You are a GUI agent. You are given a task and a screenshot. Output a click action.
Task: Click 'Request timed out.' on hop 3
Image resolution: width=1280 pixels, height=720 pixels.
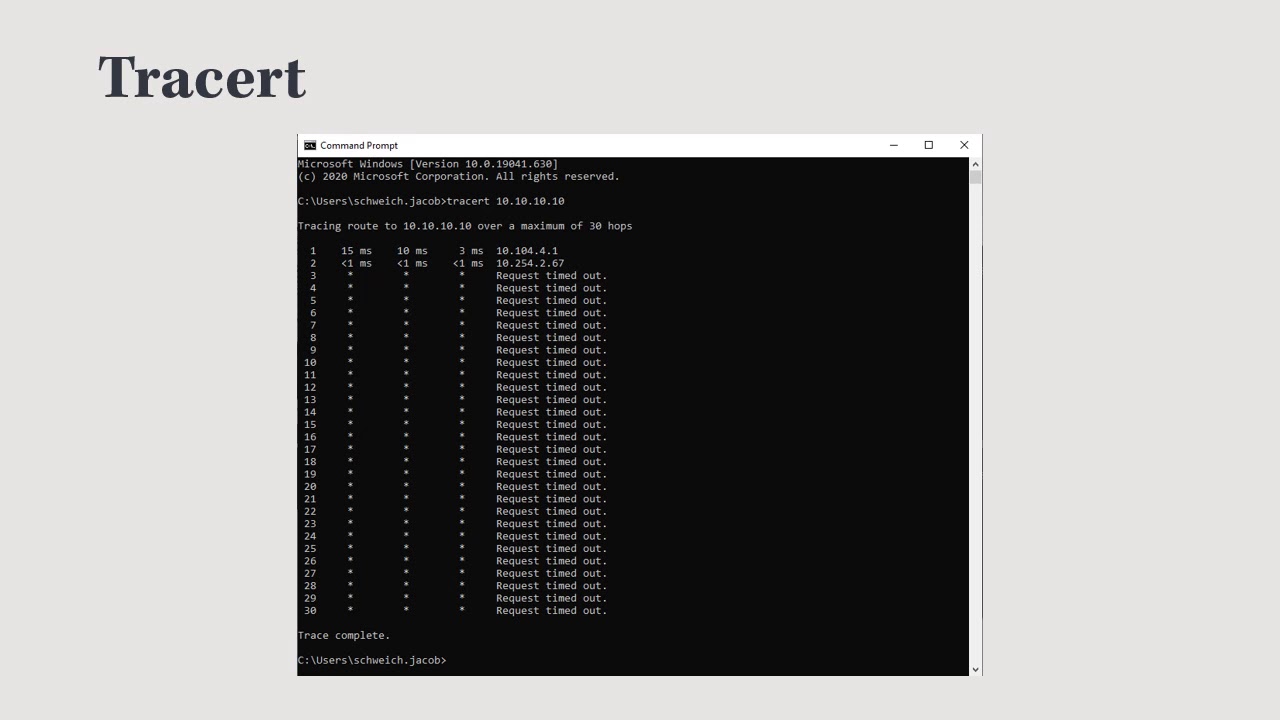pyautogui.click(x=552, y=275)
